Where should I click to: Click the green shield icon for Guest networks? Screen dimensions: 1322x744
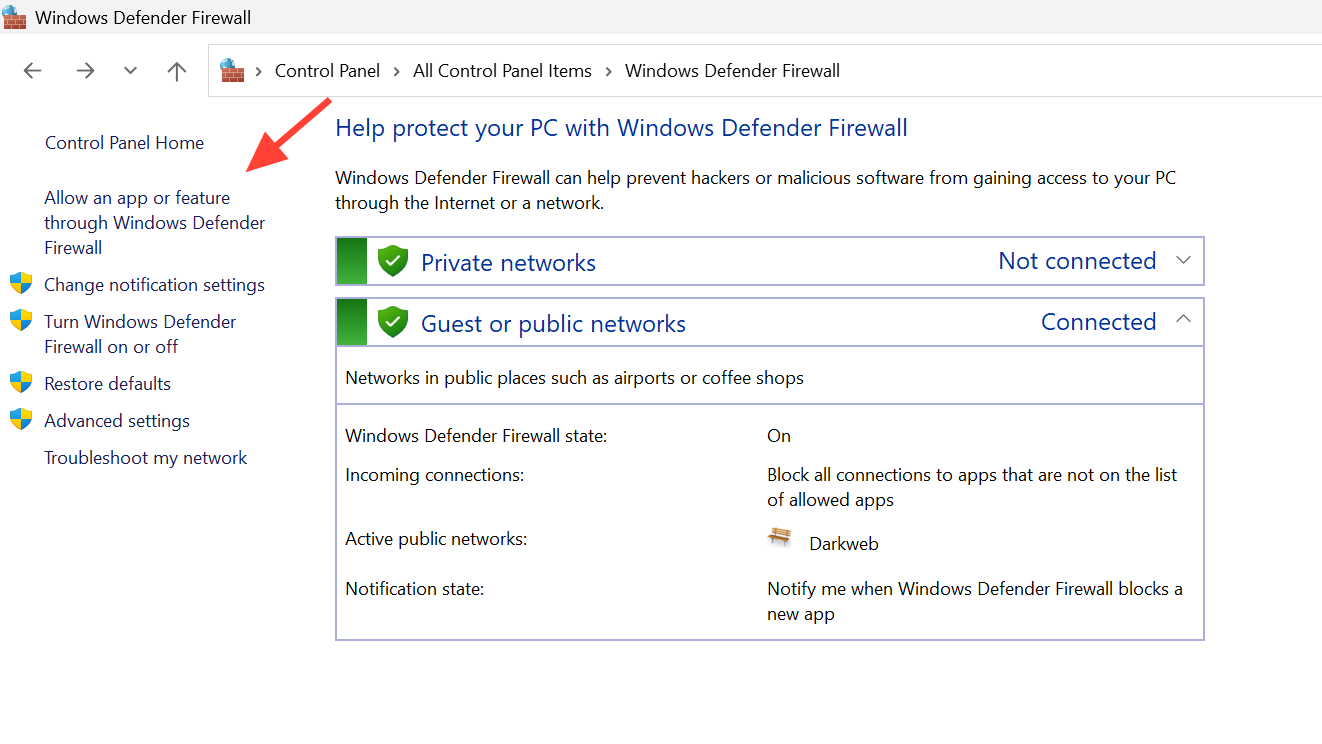click(x=393, y=322)
